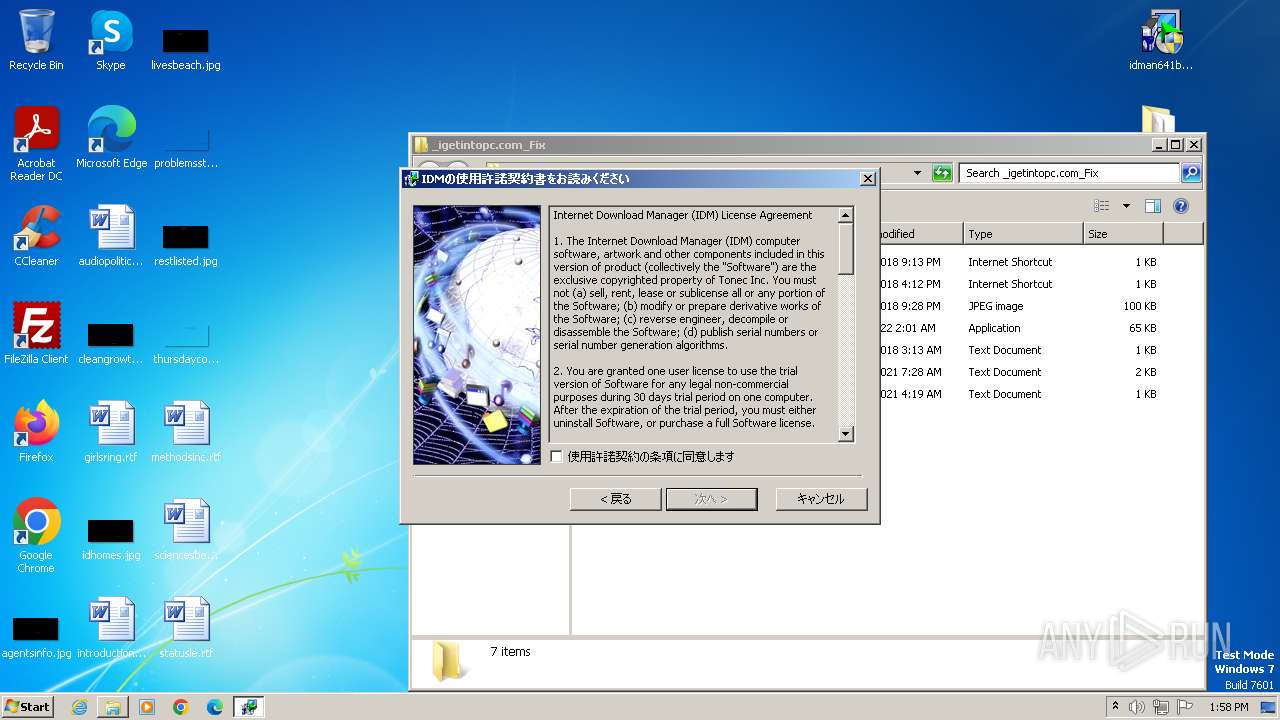The image size is (1280, 720).
Task: Select agentsinfo.jpg desktop file
Action: (36, 636)
